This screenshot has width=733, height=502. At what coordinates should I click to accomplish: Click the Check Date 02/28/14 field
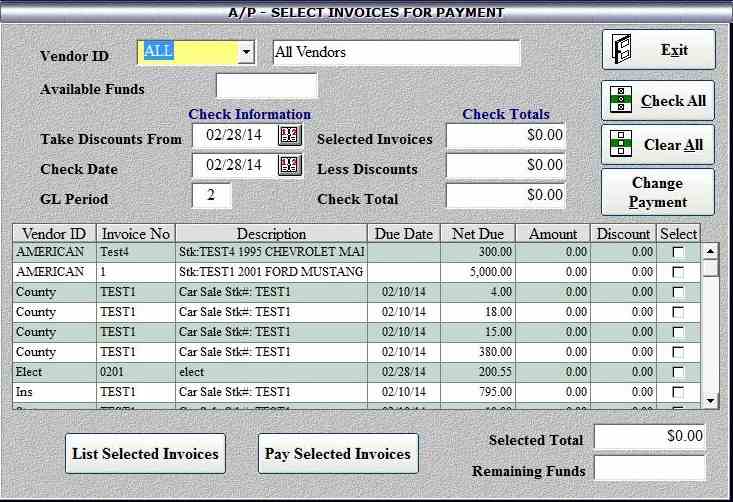tap(234, 165)
